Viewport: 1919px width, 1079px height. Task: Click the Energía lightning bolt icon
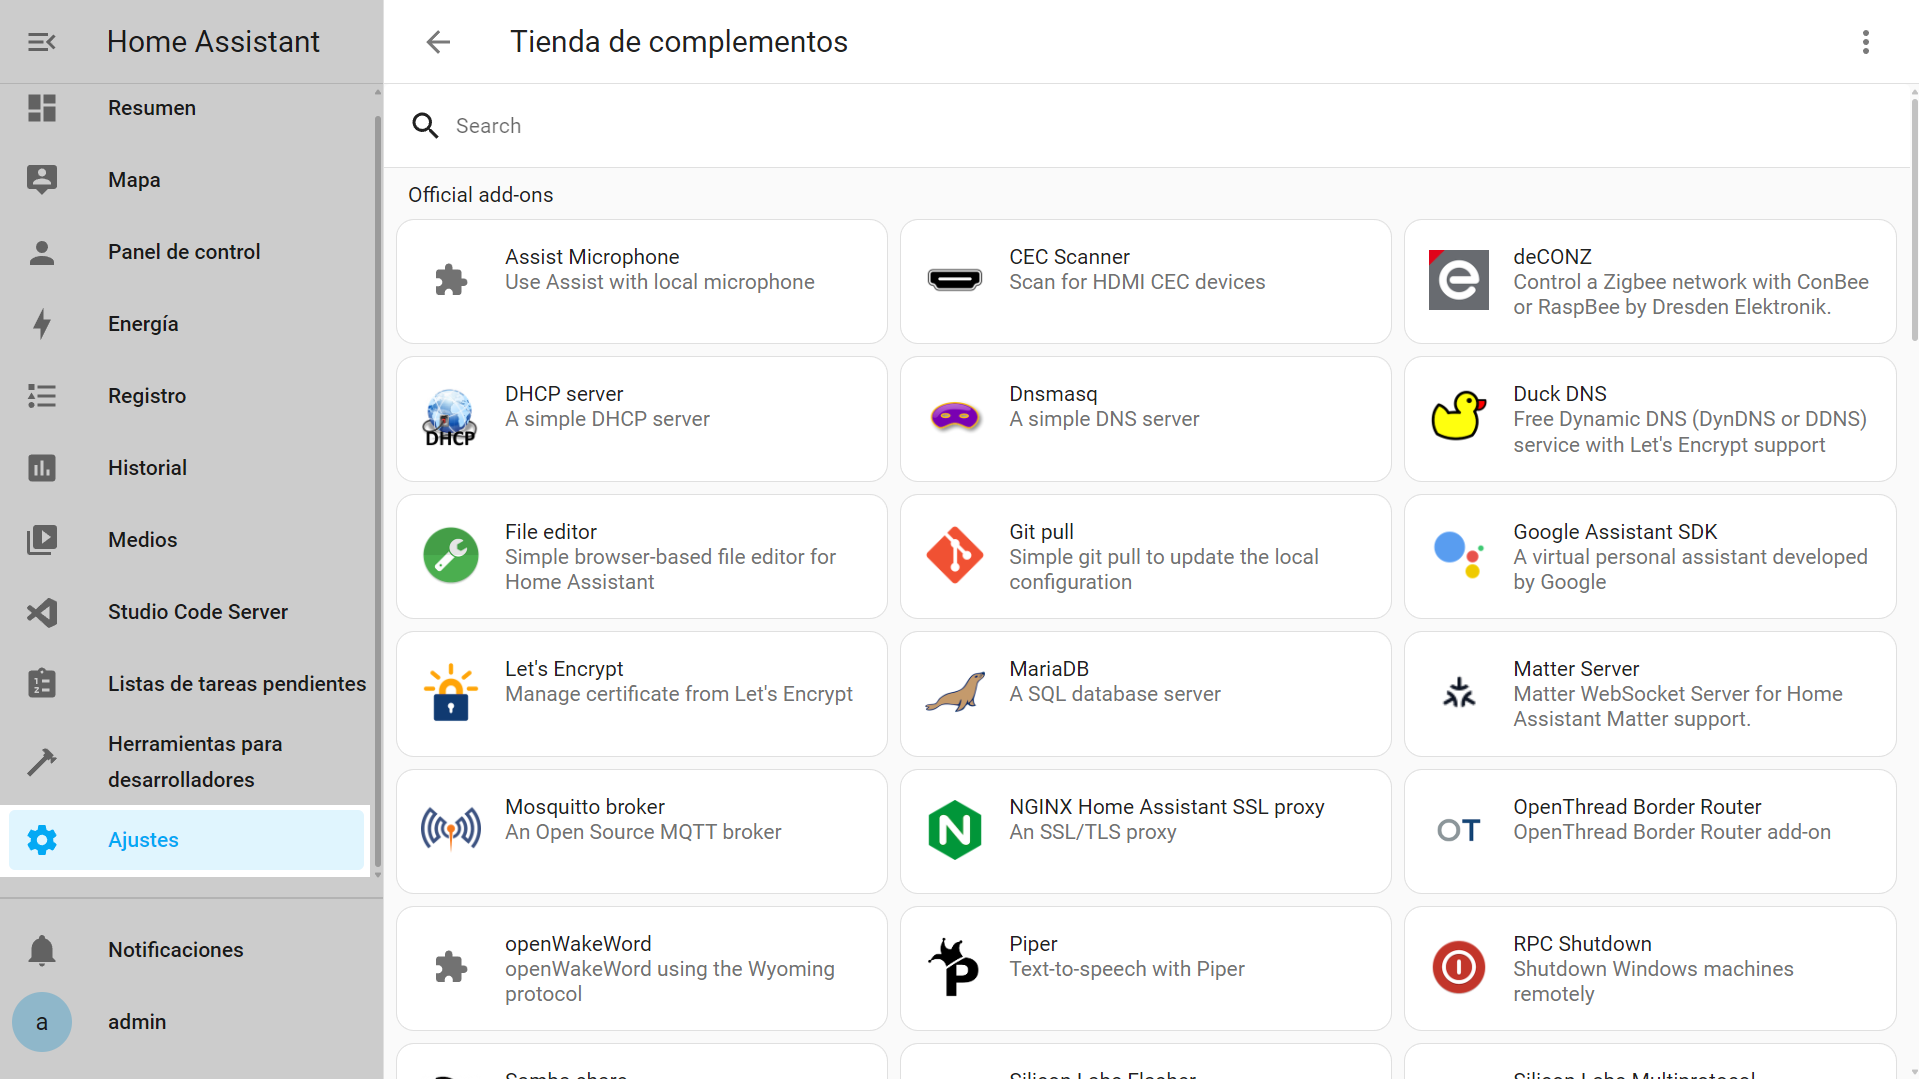tap(42, 324)
